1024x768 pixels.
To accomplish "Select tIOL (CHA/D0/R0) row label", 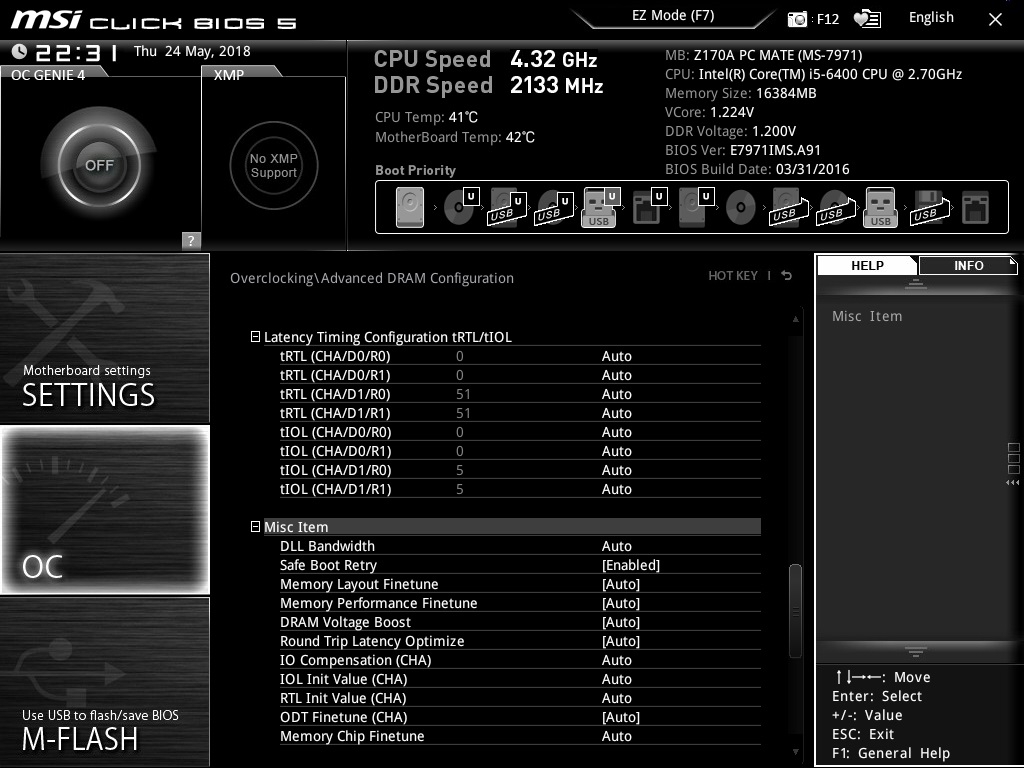I will [x=336, y=432].
